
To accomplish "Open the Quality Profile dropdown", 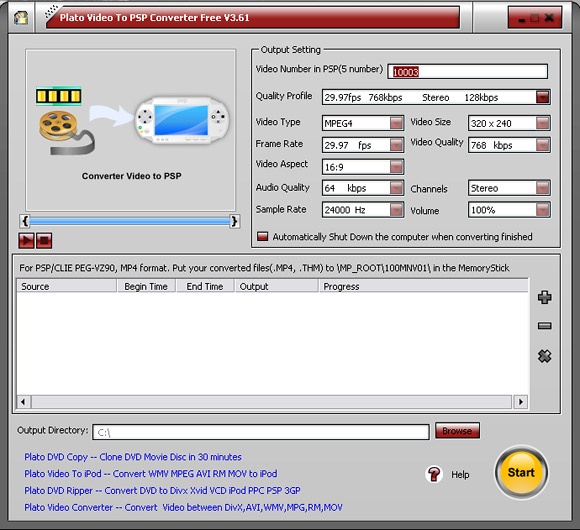I will [x=543, y=97].
